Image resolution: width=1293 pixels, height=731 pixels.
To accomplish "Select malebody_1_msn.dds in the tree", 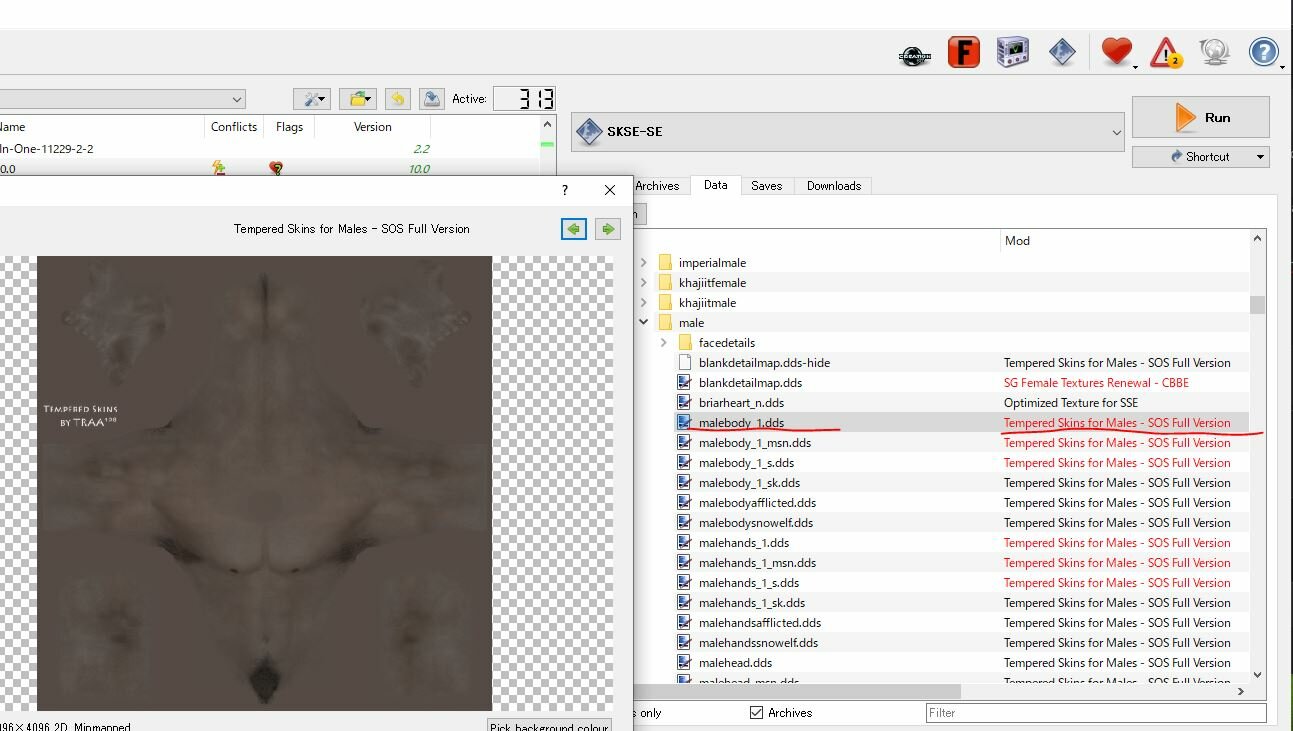I will point(755,442).
